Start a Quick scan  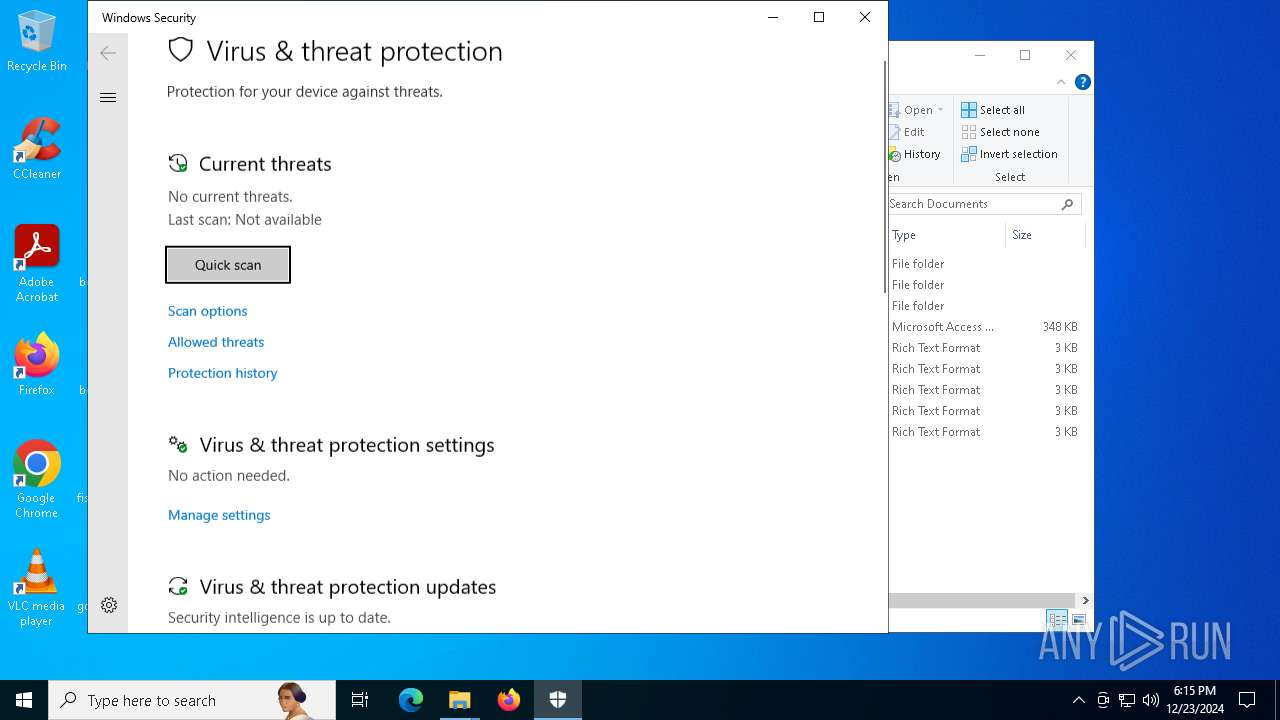[228, 265]
